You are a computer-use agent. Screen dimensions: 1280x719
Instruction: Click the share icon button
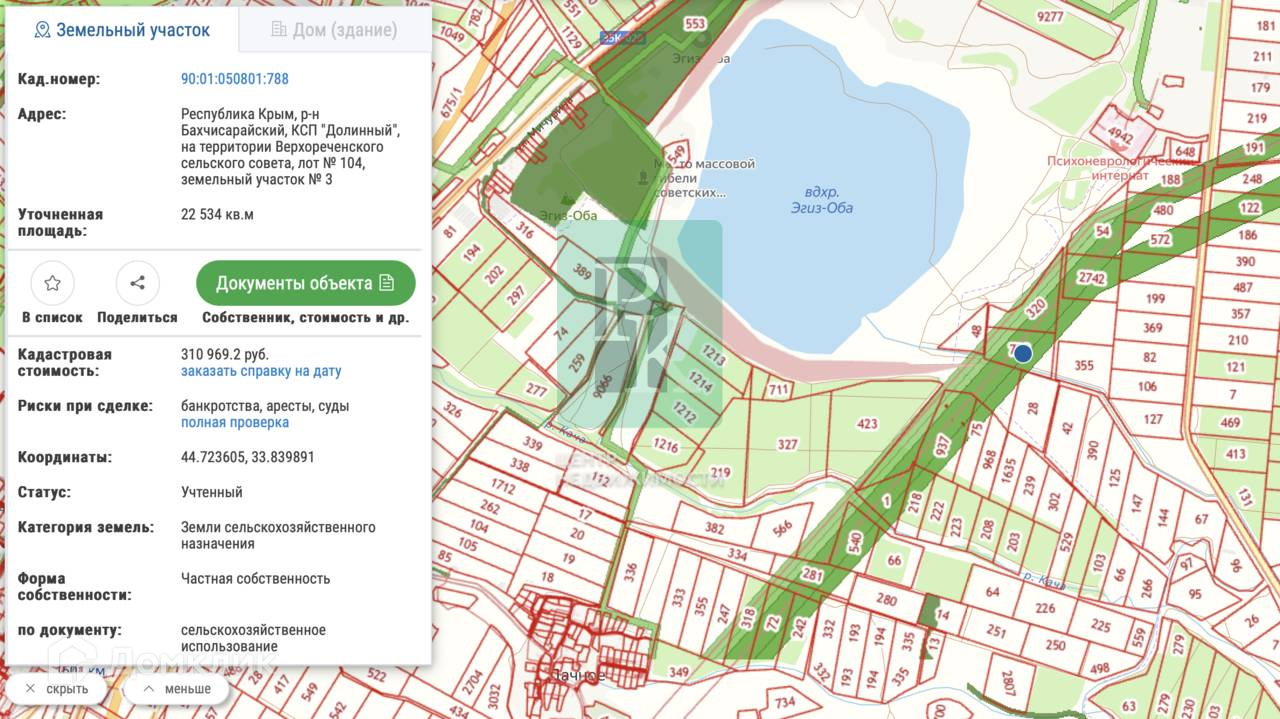(x=138, y=283)
